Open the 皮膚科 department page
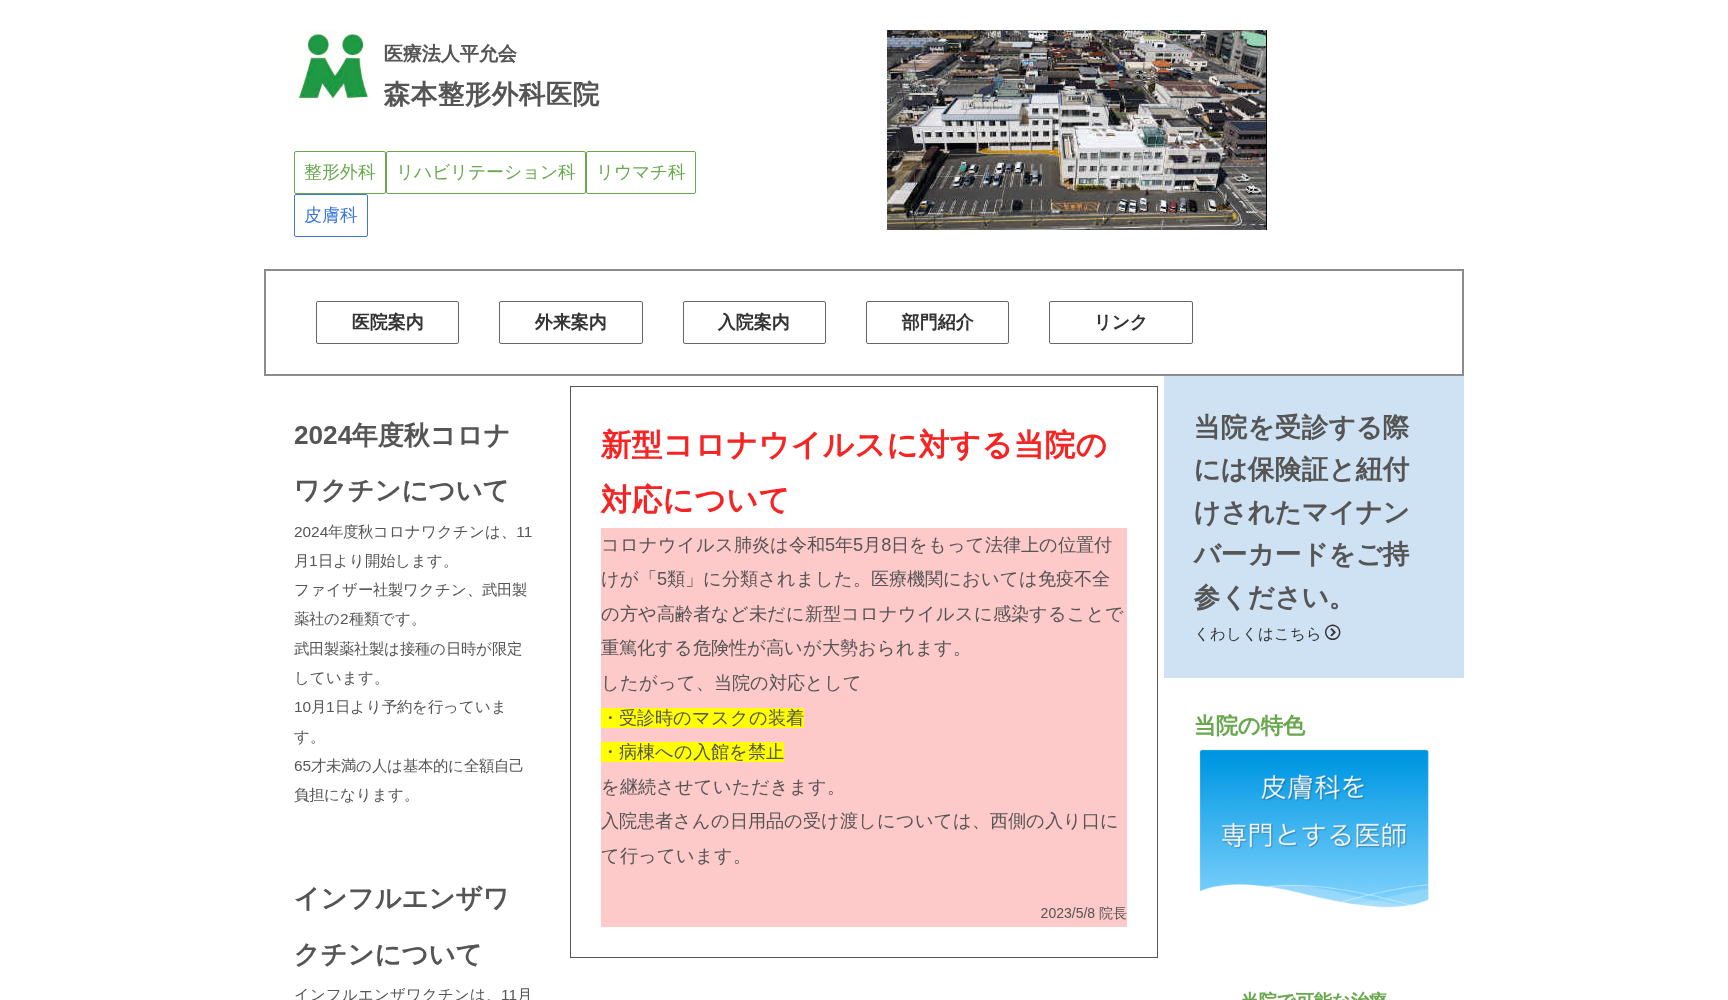The width and height of the screenshot is (1728, 1000). click(x=330, y=215)
